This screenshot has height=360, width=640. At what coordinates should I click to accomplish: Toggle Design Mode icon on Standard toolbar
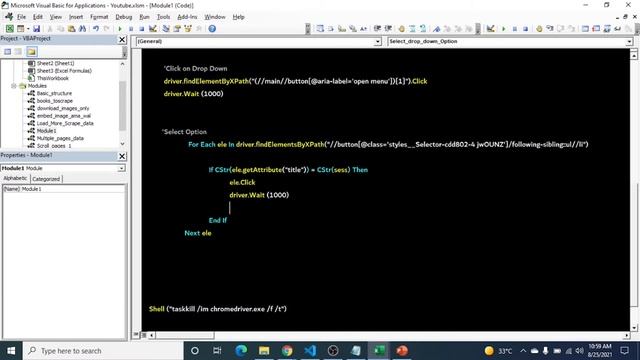tap(153, 29)
